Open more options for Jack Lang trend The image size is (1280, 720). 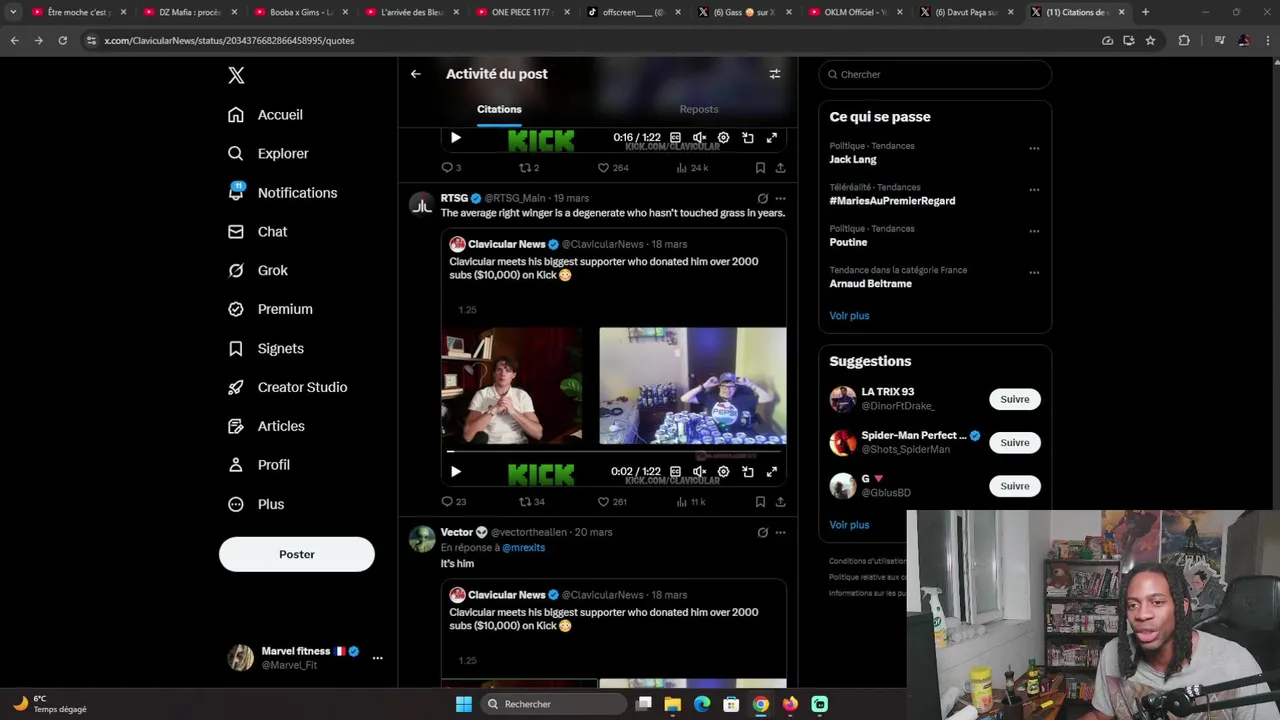(x=1034, y=149)
